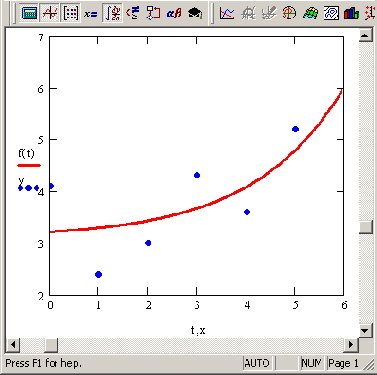Click the y-axis tick label 5
Viewport: 377px width, 375px height.
tap(41, 140)
